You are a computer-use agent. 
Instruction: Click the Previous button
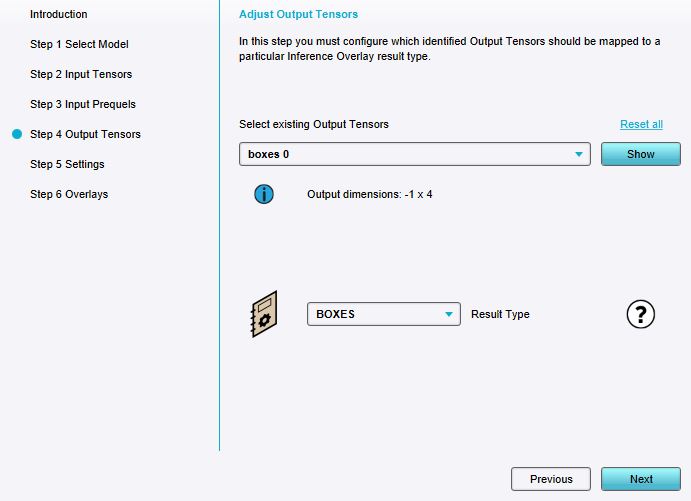551,479
